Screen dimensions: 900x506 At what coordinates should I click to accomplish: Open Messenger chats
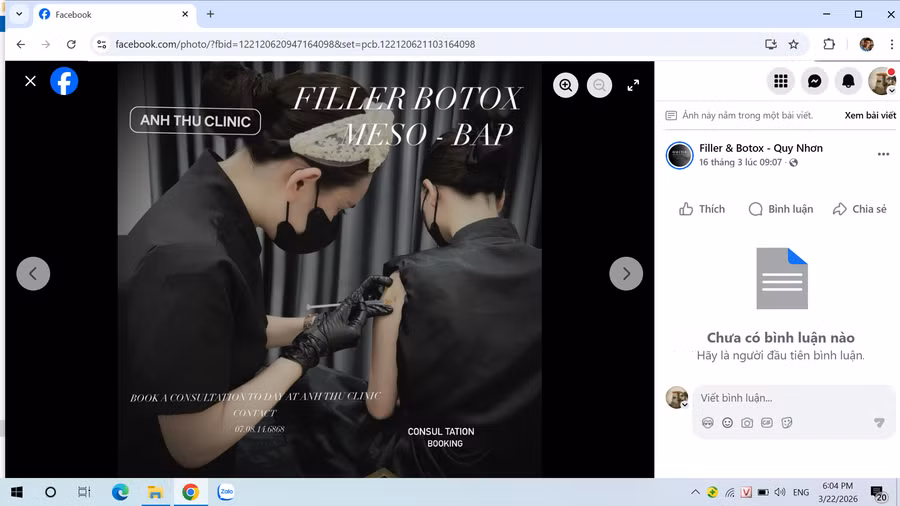click(x=815, y=81)
